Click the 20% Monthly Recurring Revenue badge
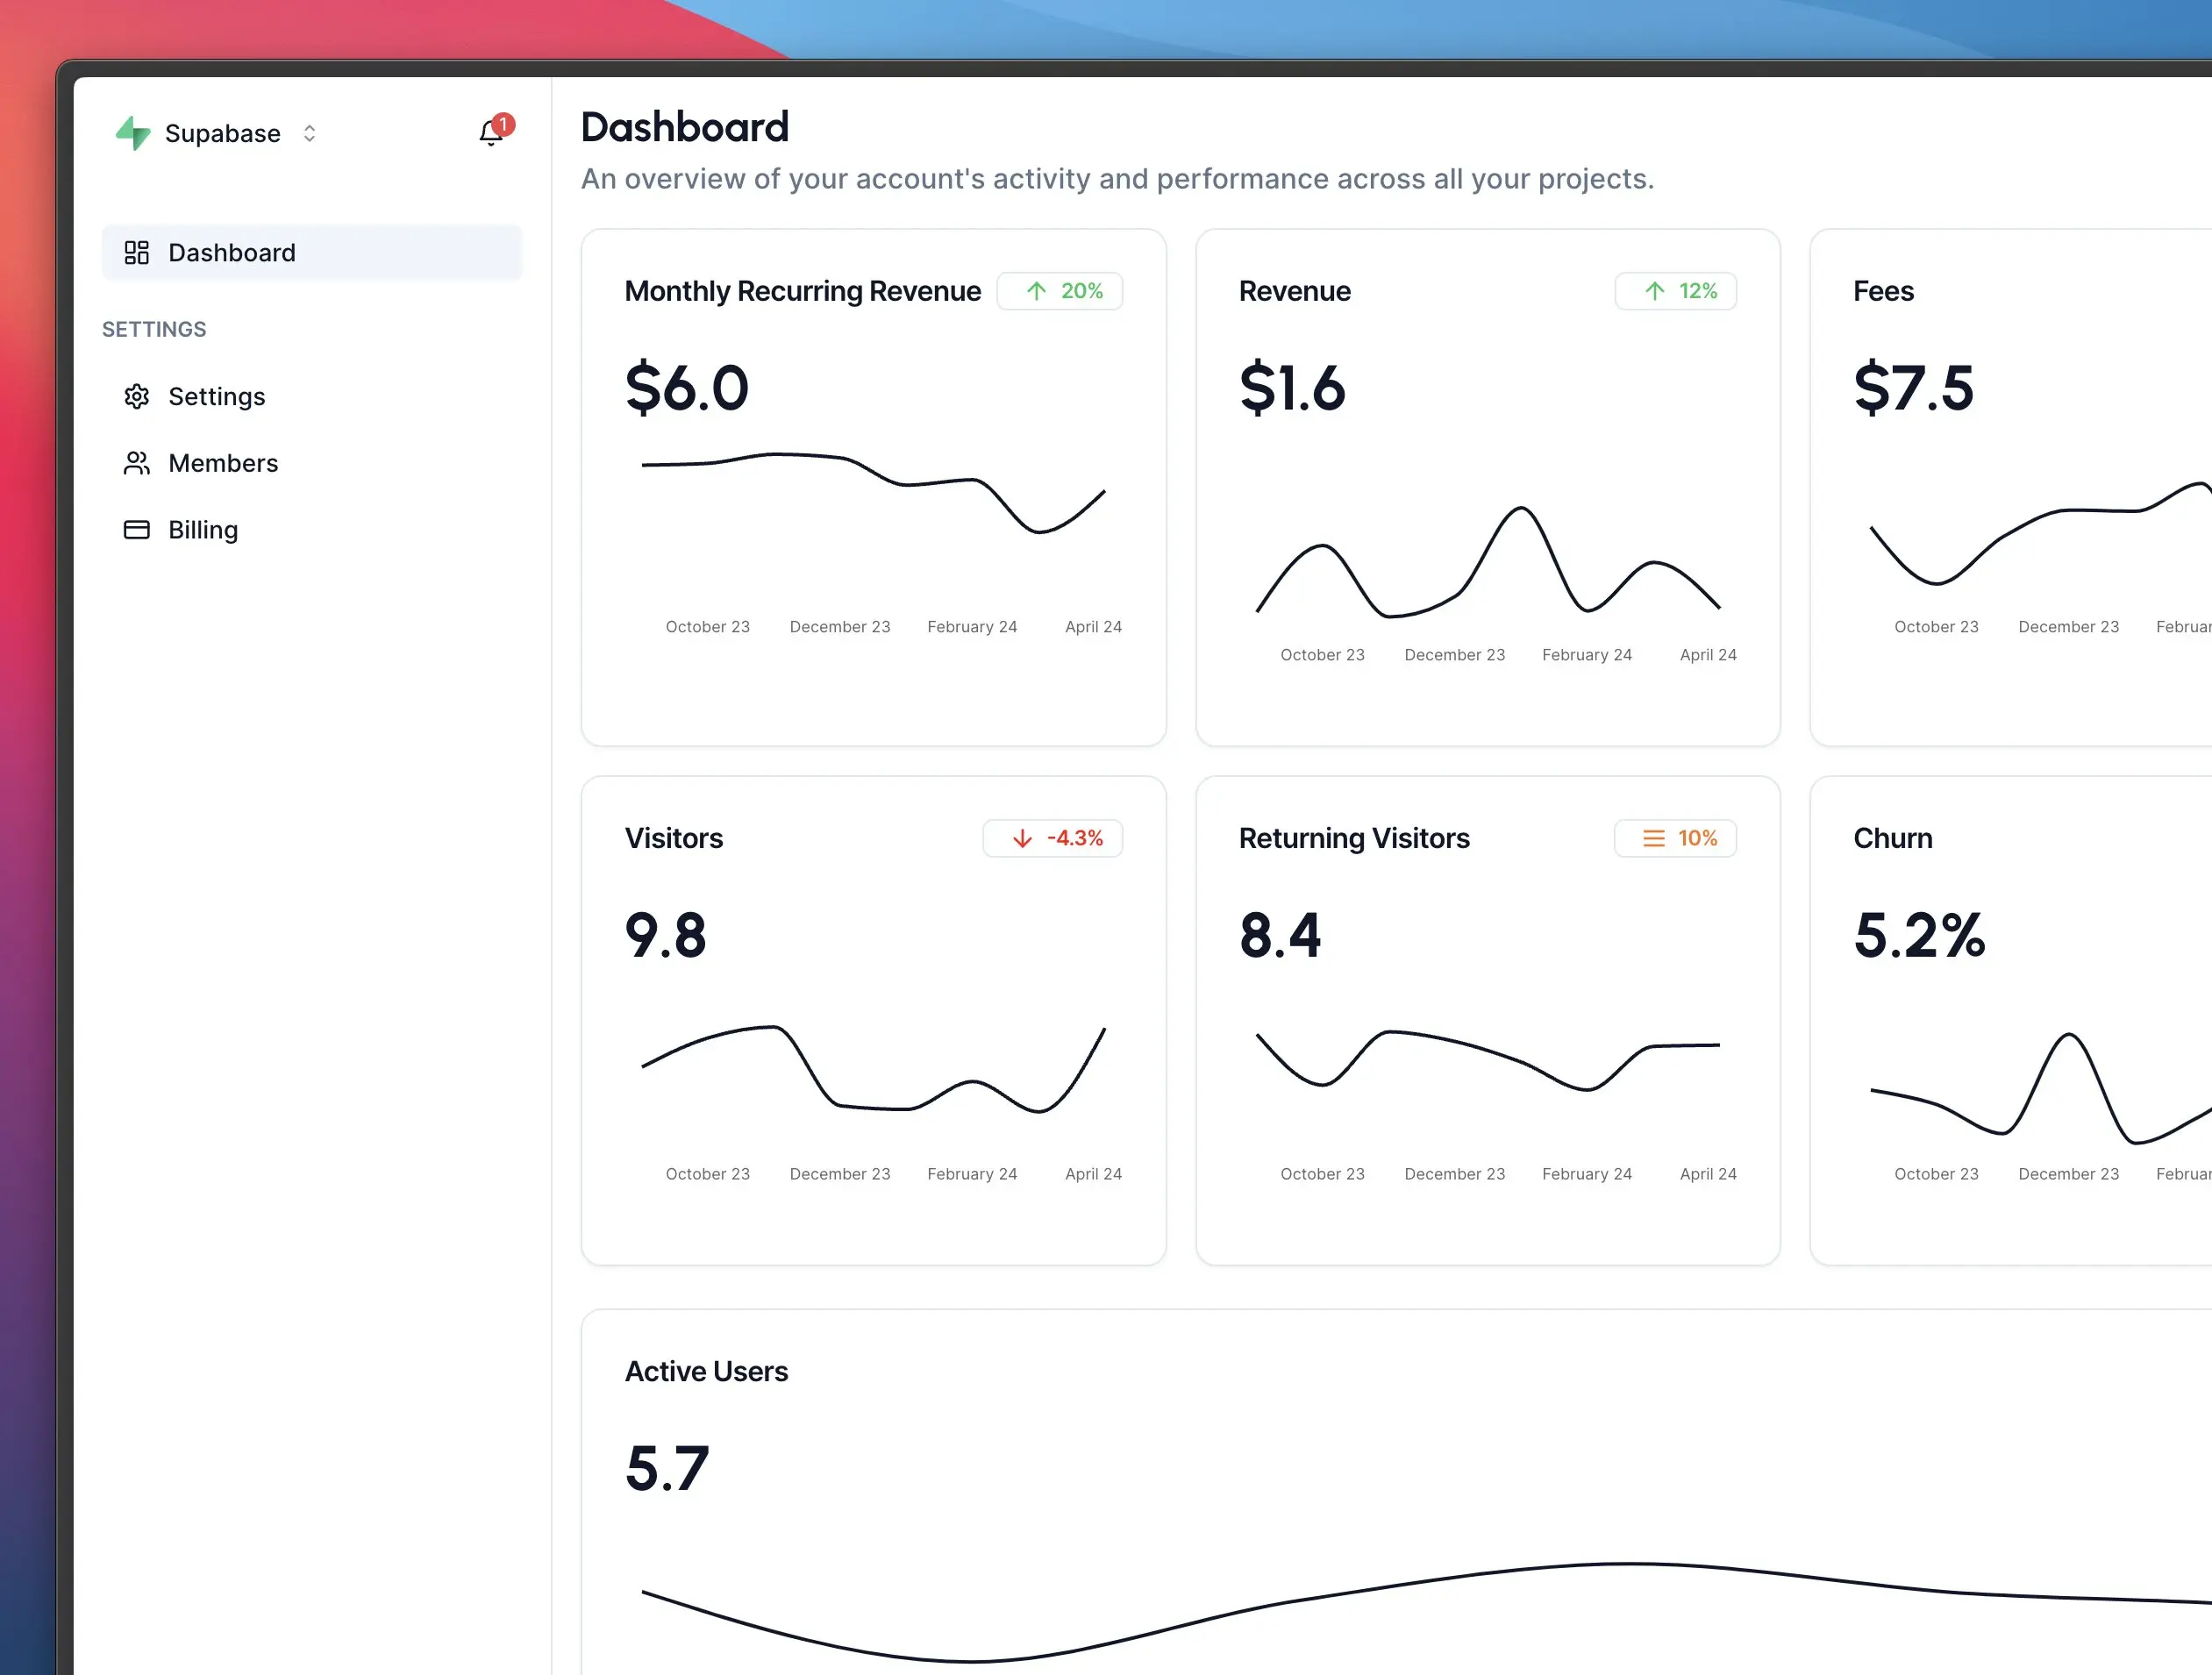Viewport: 2212px width, 1675px height. click(1060, 291)
